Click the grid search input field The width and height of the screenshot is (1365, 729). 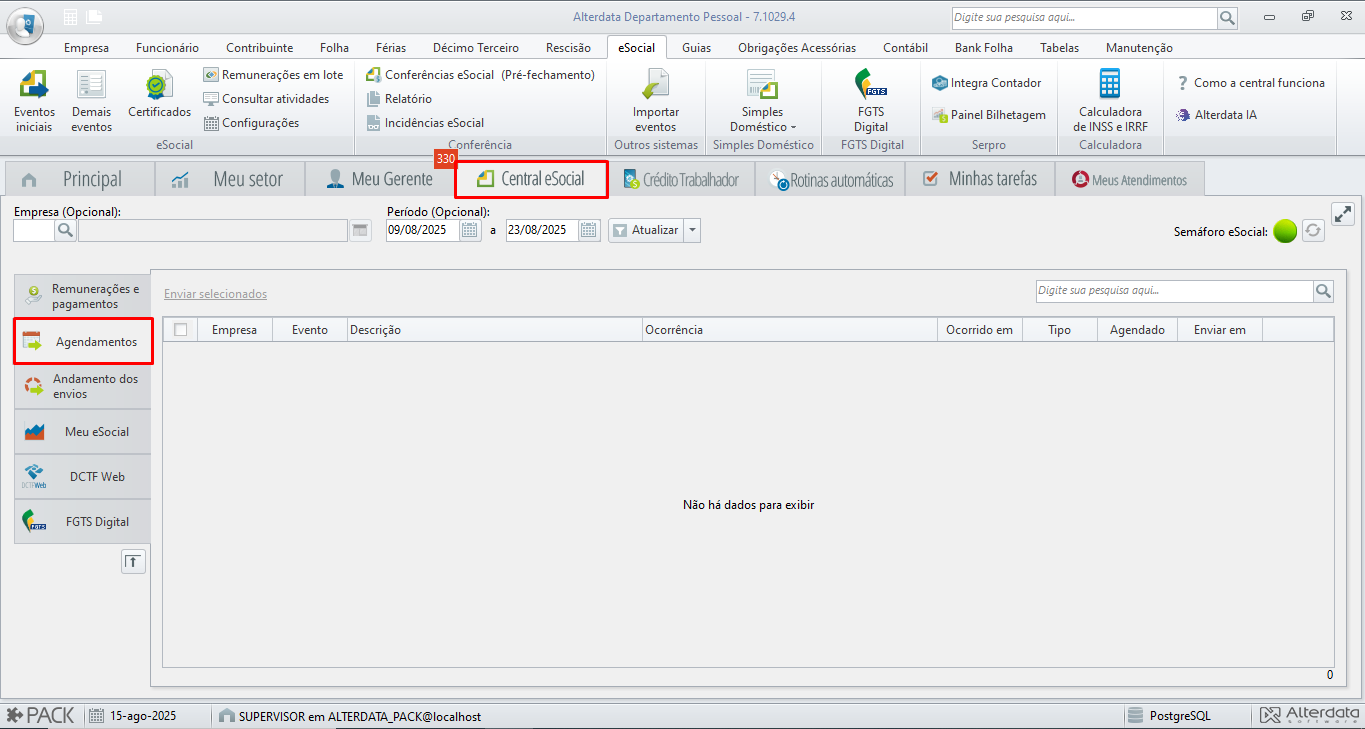click(x=1174, y=291)
